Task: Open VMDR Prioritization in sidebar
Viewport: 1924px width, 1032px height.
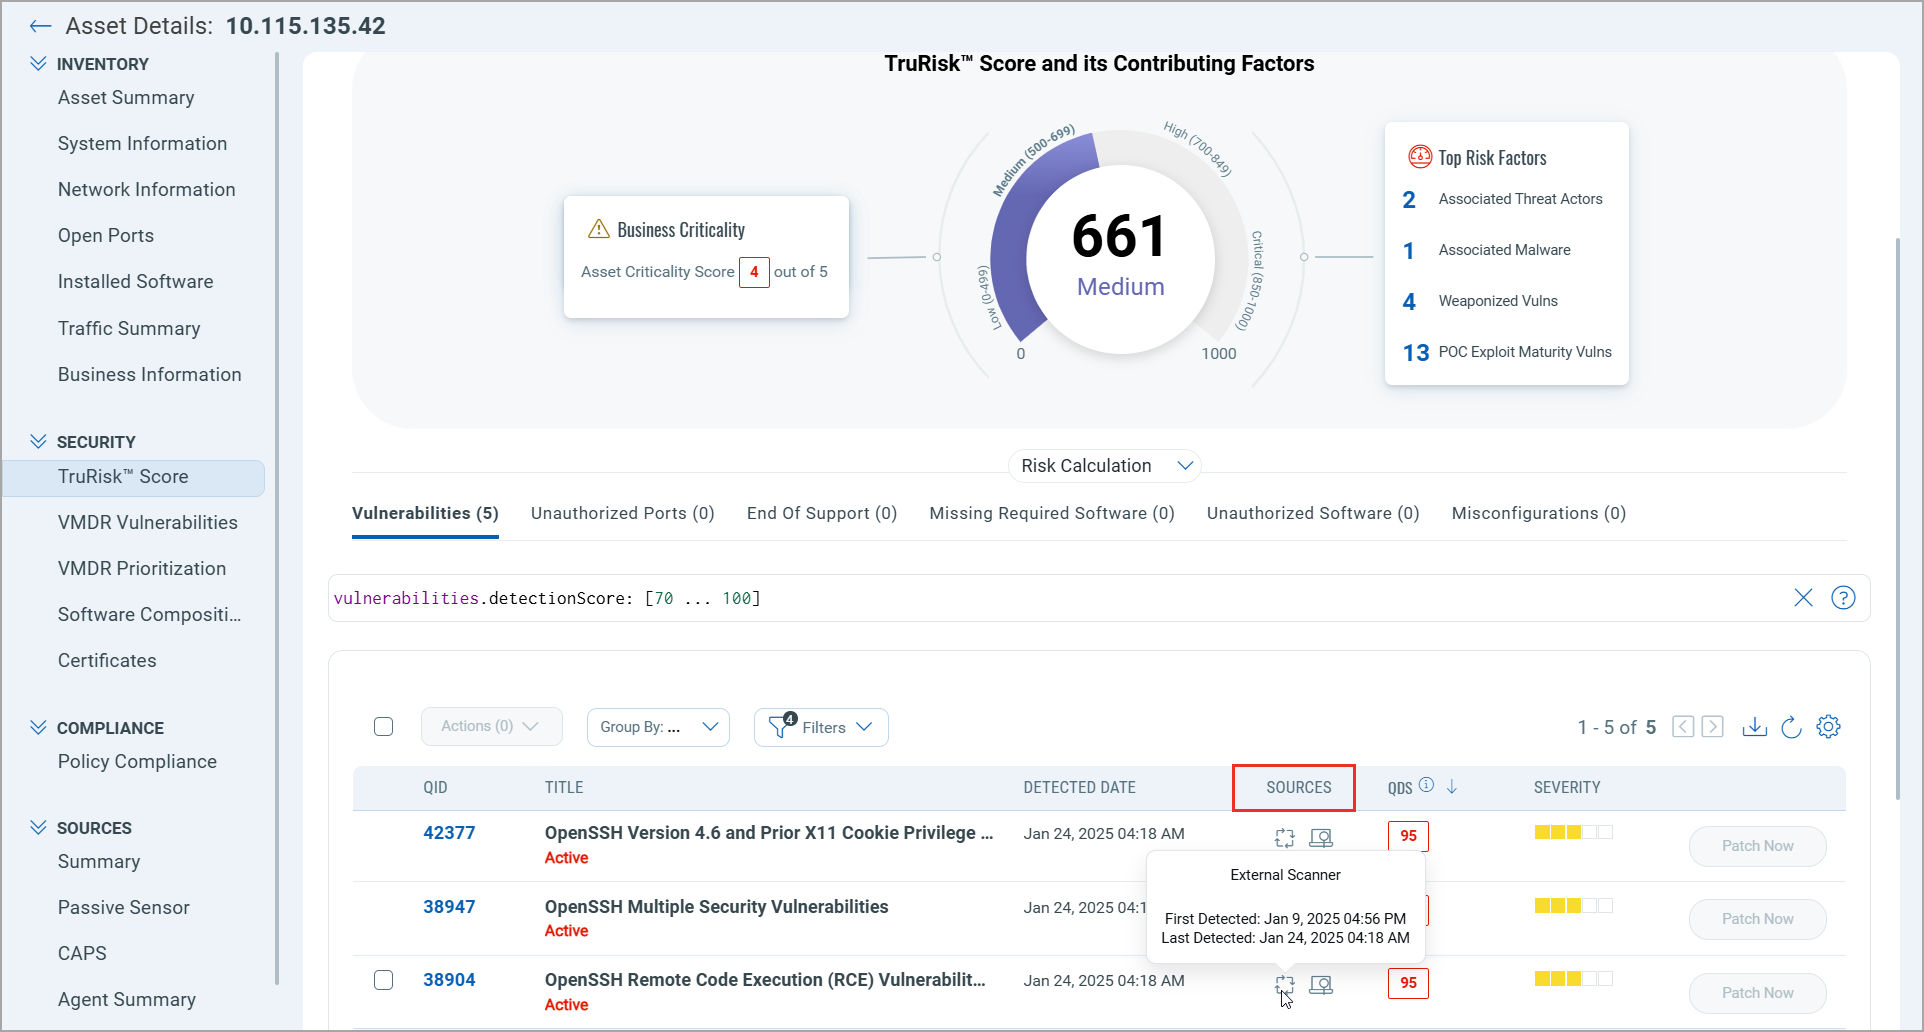Action: point(142,568)
